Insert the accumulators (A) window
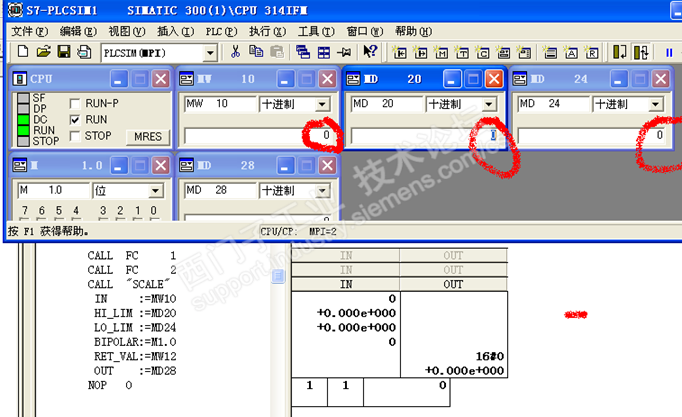This screenshot has height=417, width=682. (571, 53)
